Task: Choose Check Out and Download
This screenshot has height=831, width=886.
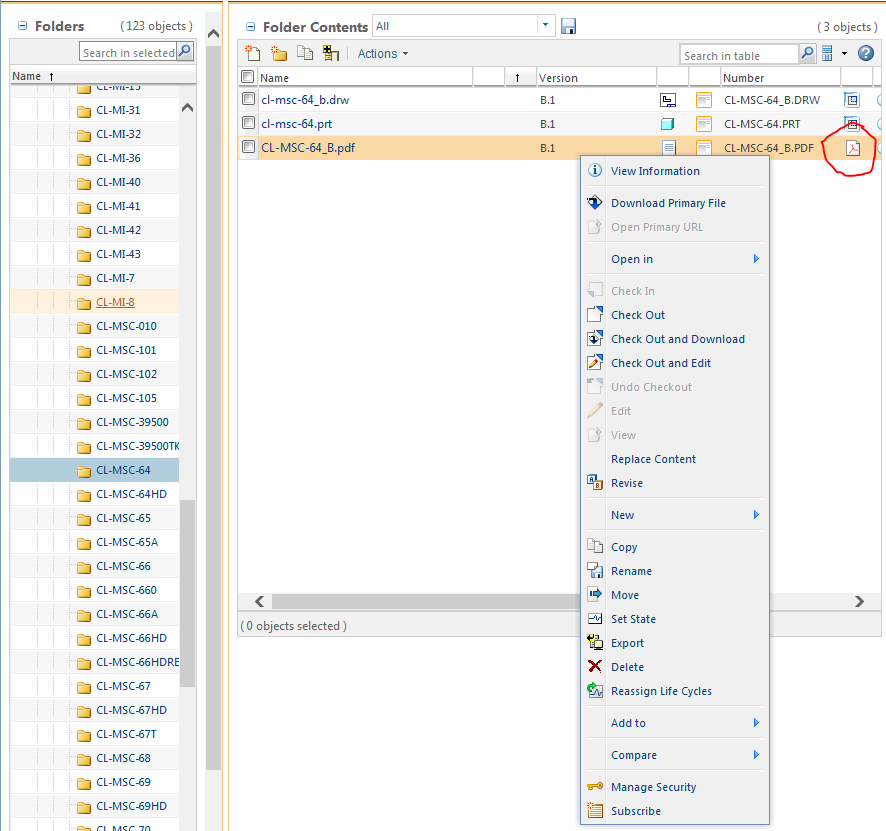Action: coord(677,339)
